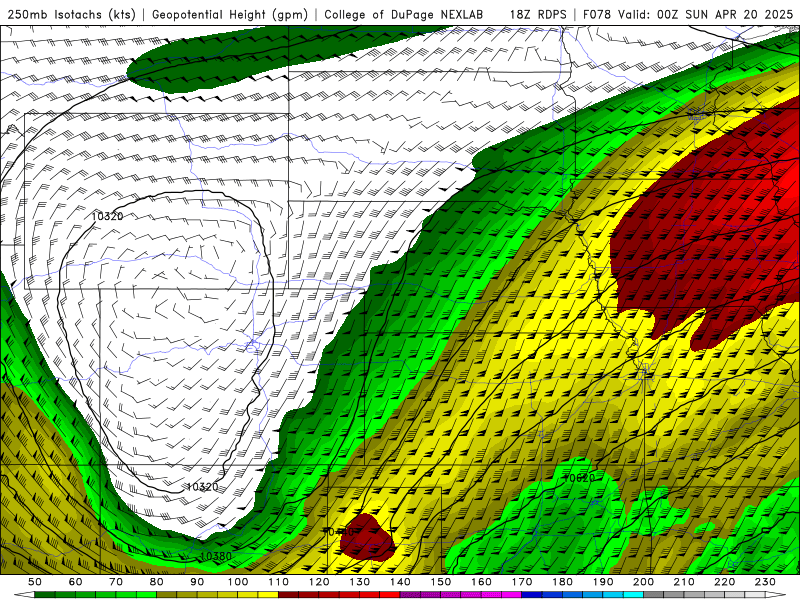800x600 pixels.
Task: Click the '110' value on the color scale
Action: 279,582
